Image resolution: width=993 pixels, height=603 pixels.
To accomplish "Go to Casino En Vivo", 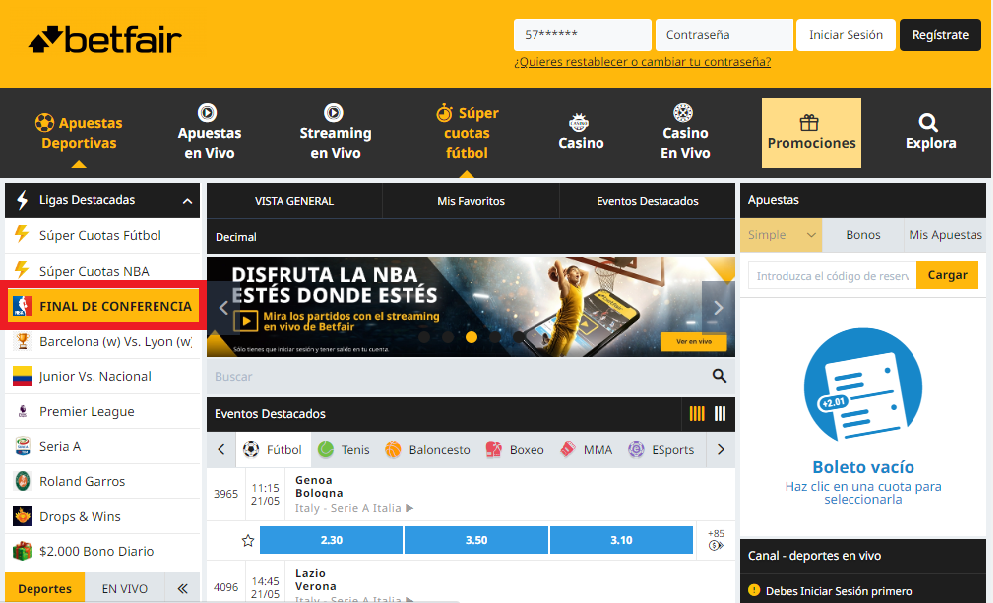I will (x=685, y=132).
